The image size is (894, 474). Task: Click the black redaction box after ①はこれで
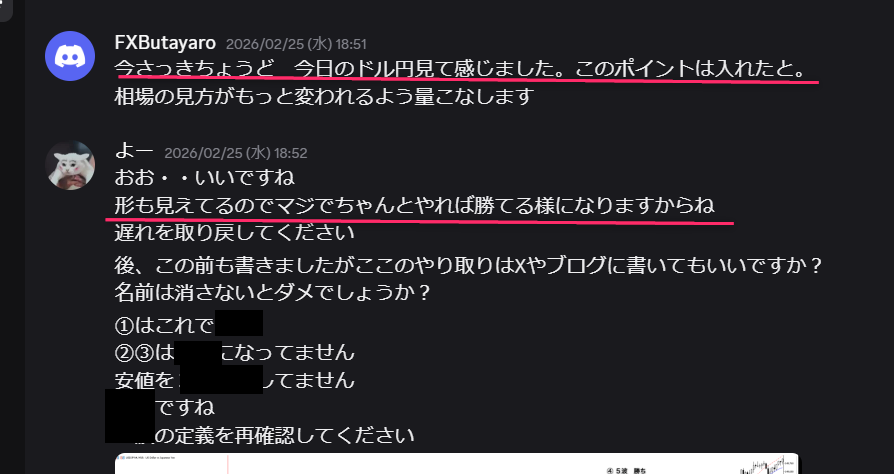click(239, 323)
